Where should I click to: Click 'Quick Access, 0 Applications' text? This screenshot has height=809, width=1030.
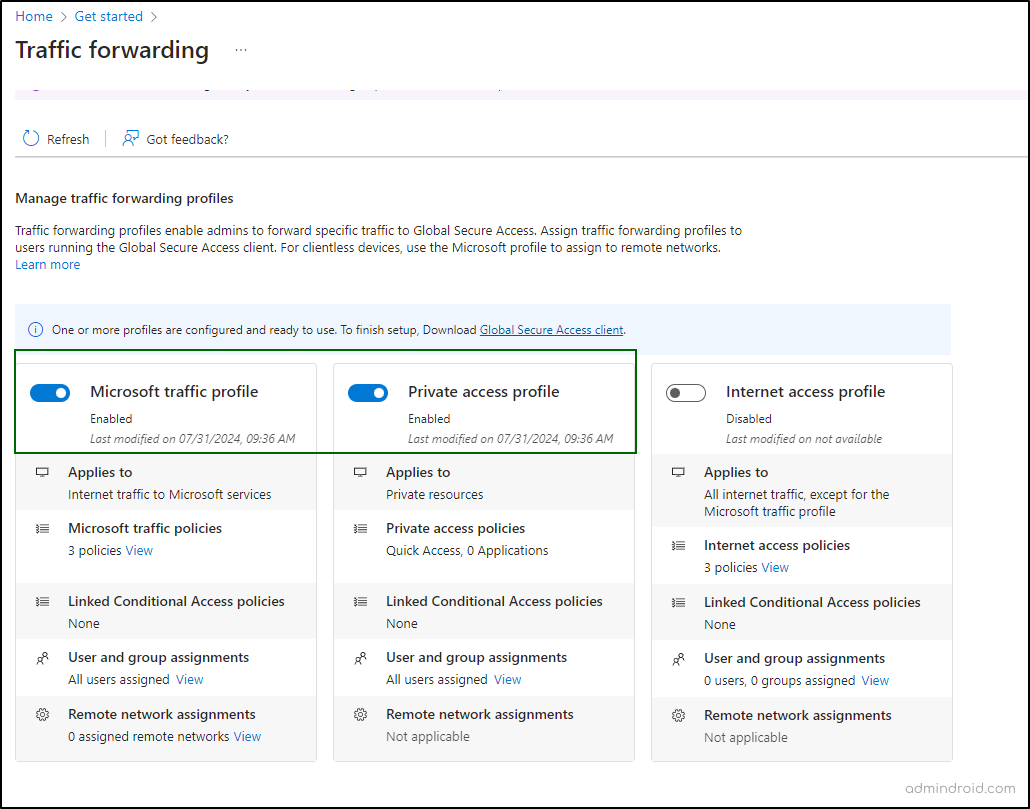tap(467, 550)
